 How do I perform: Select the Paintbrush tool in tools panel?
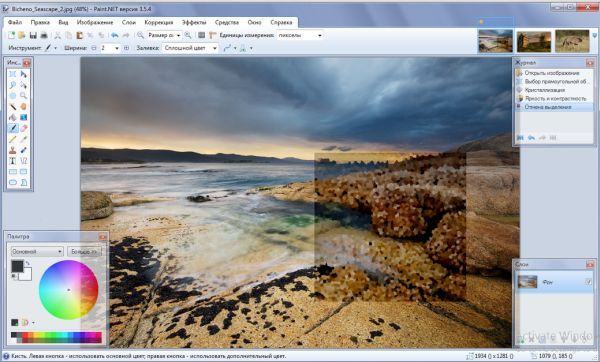pos(13,128)
